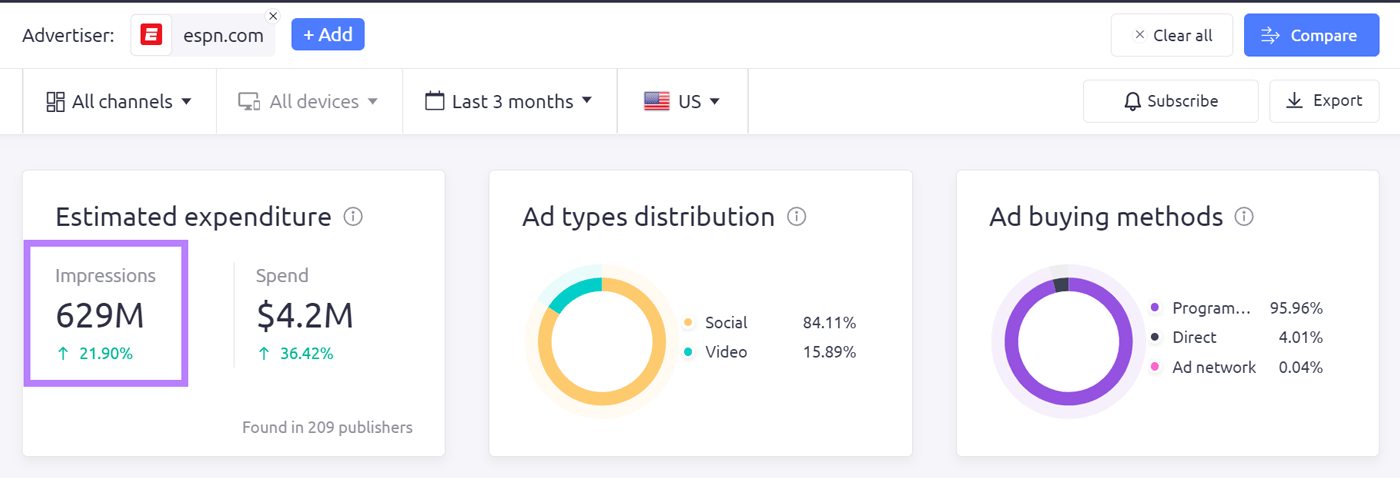Remove espn.com advertiser with the x icon
The image size is (1400, 478).
pyautogui.click(x=273, y=16)
